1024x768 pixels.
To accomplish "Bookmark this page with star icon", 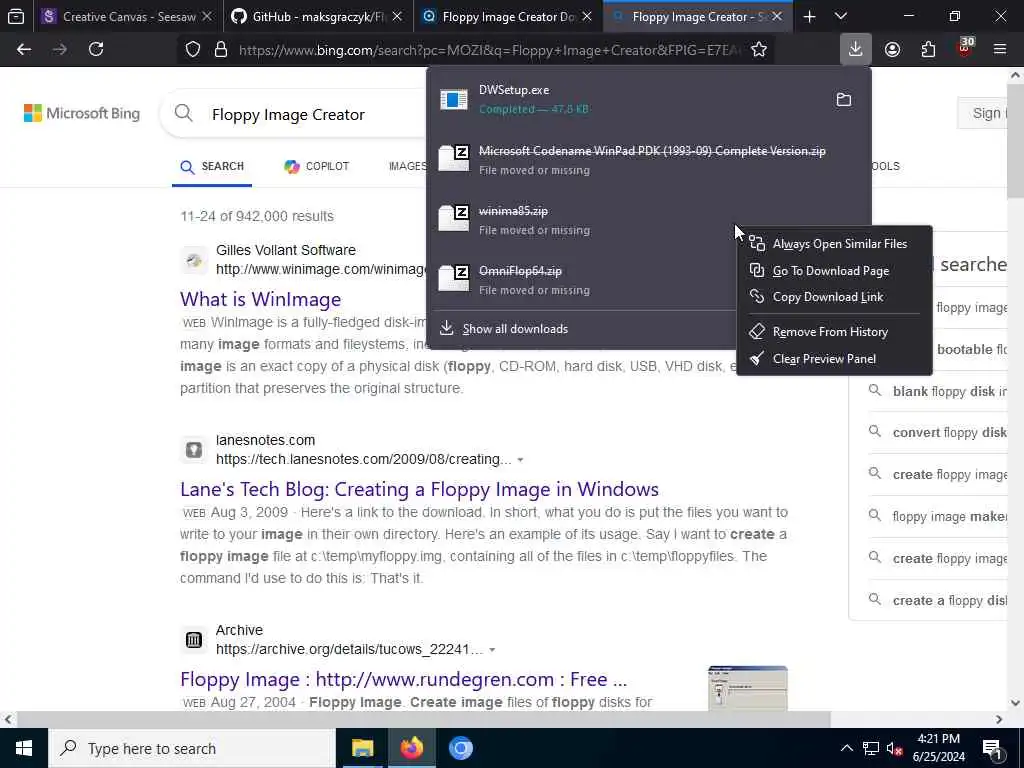I will pos(758,49).
